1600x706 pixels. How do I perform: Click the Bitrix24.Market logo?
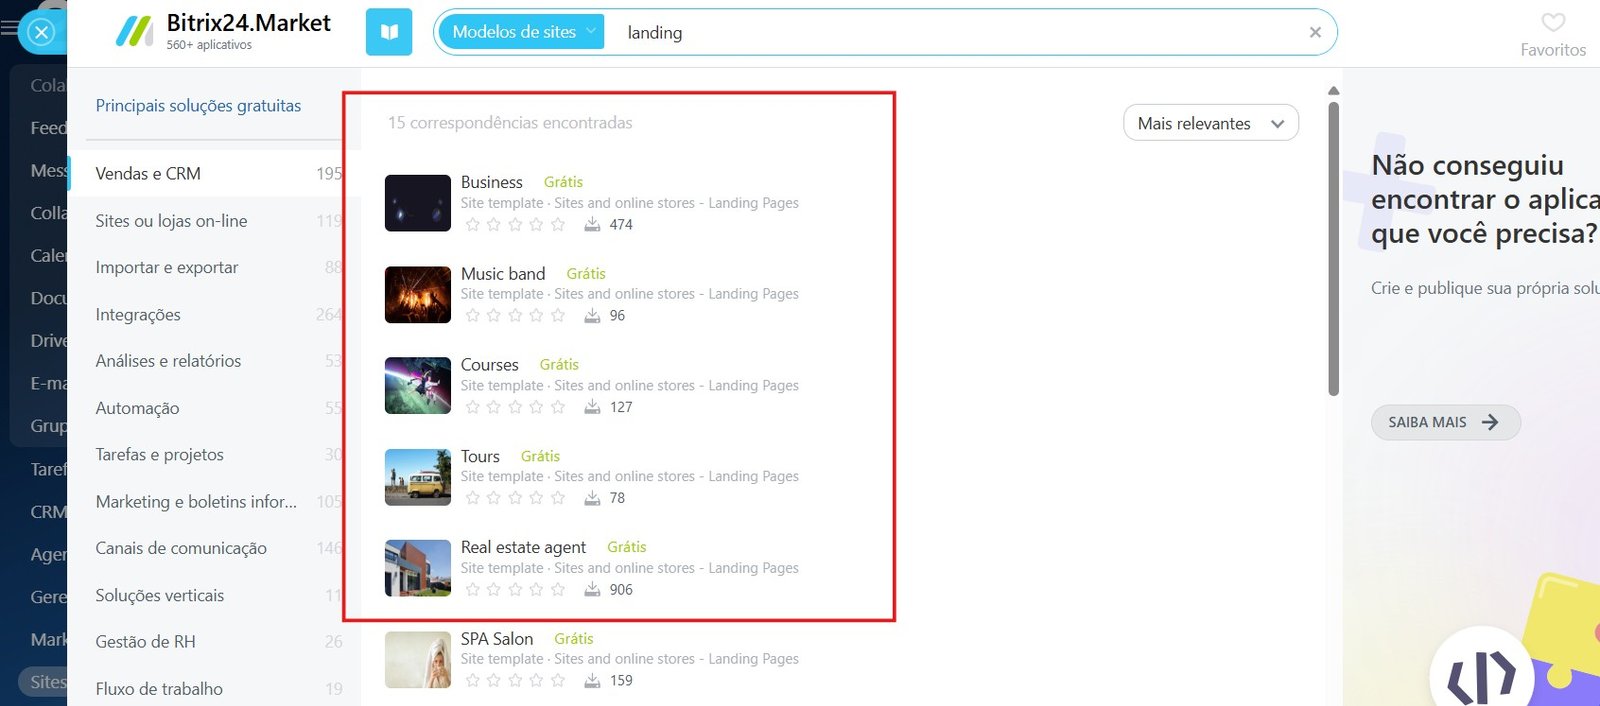223,31
